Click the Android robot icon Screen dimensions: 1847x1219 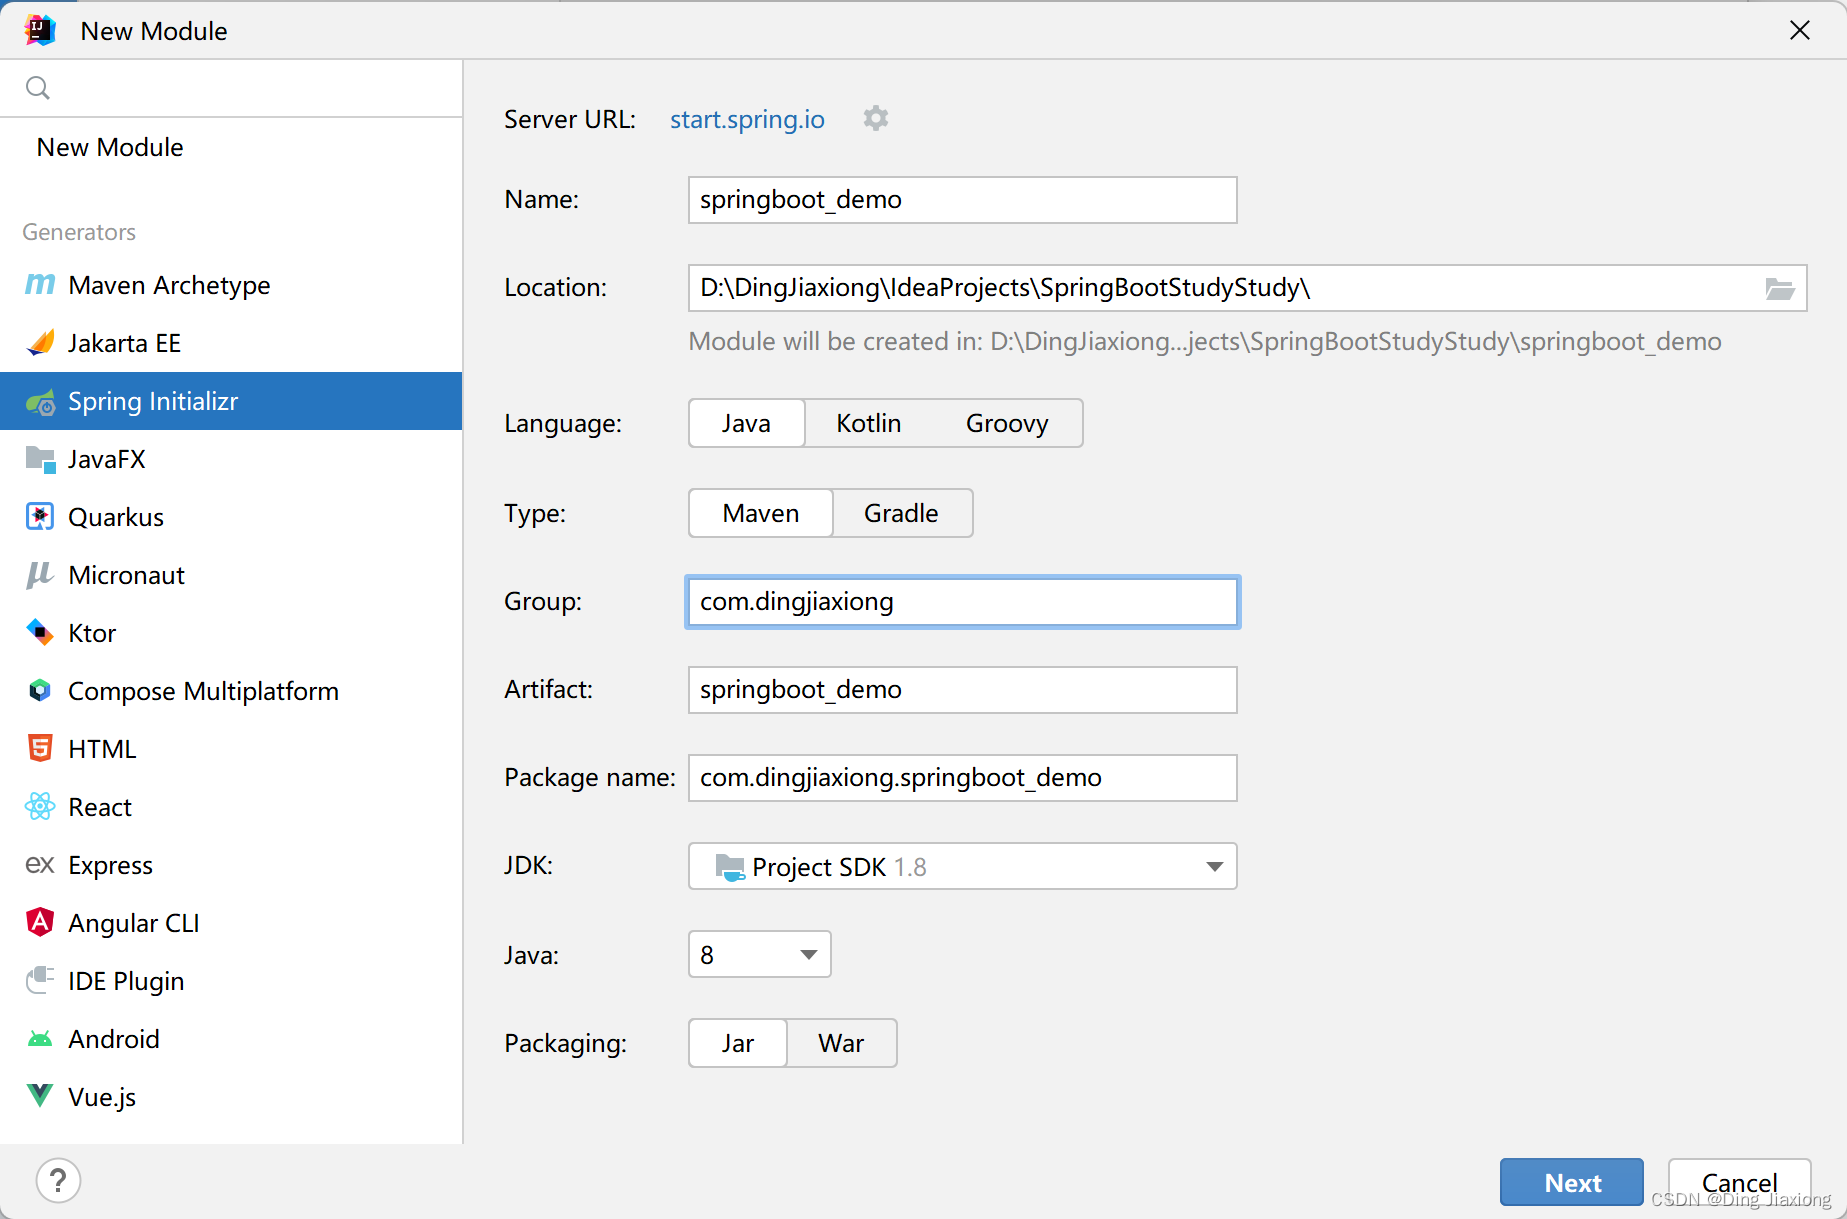(40, 1039)
